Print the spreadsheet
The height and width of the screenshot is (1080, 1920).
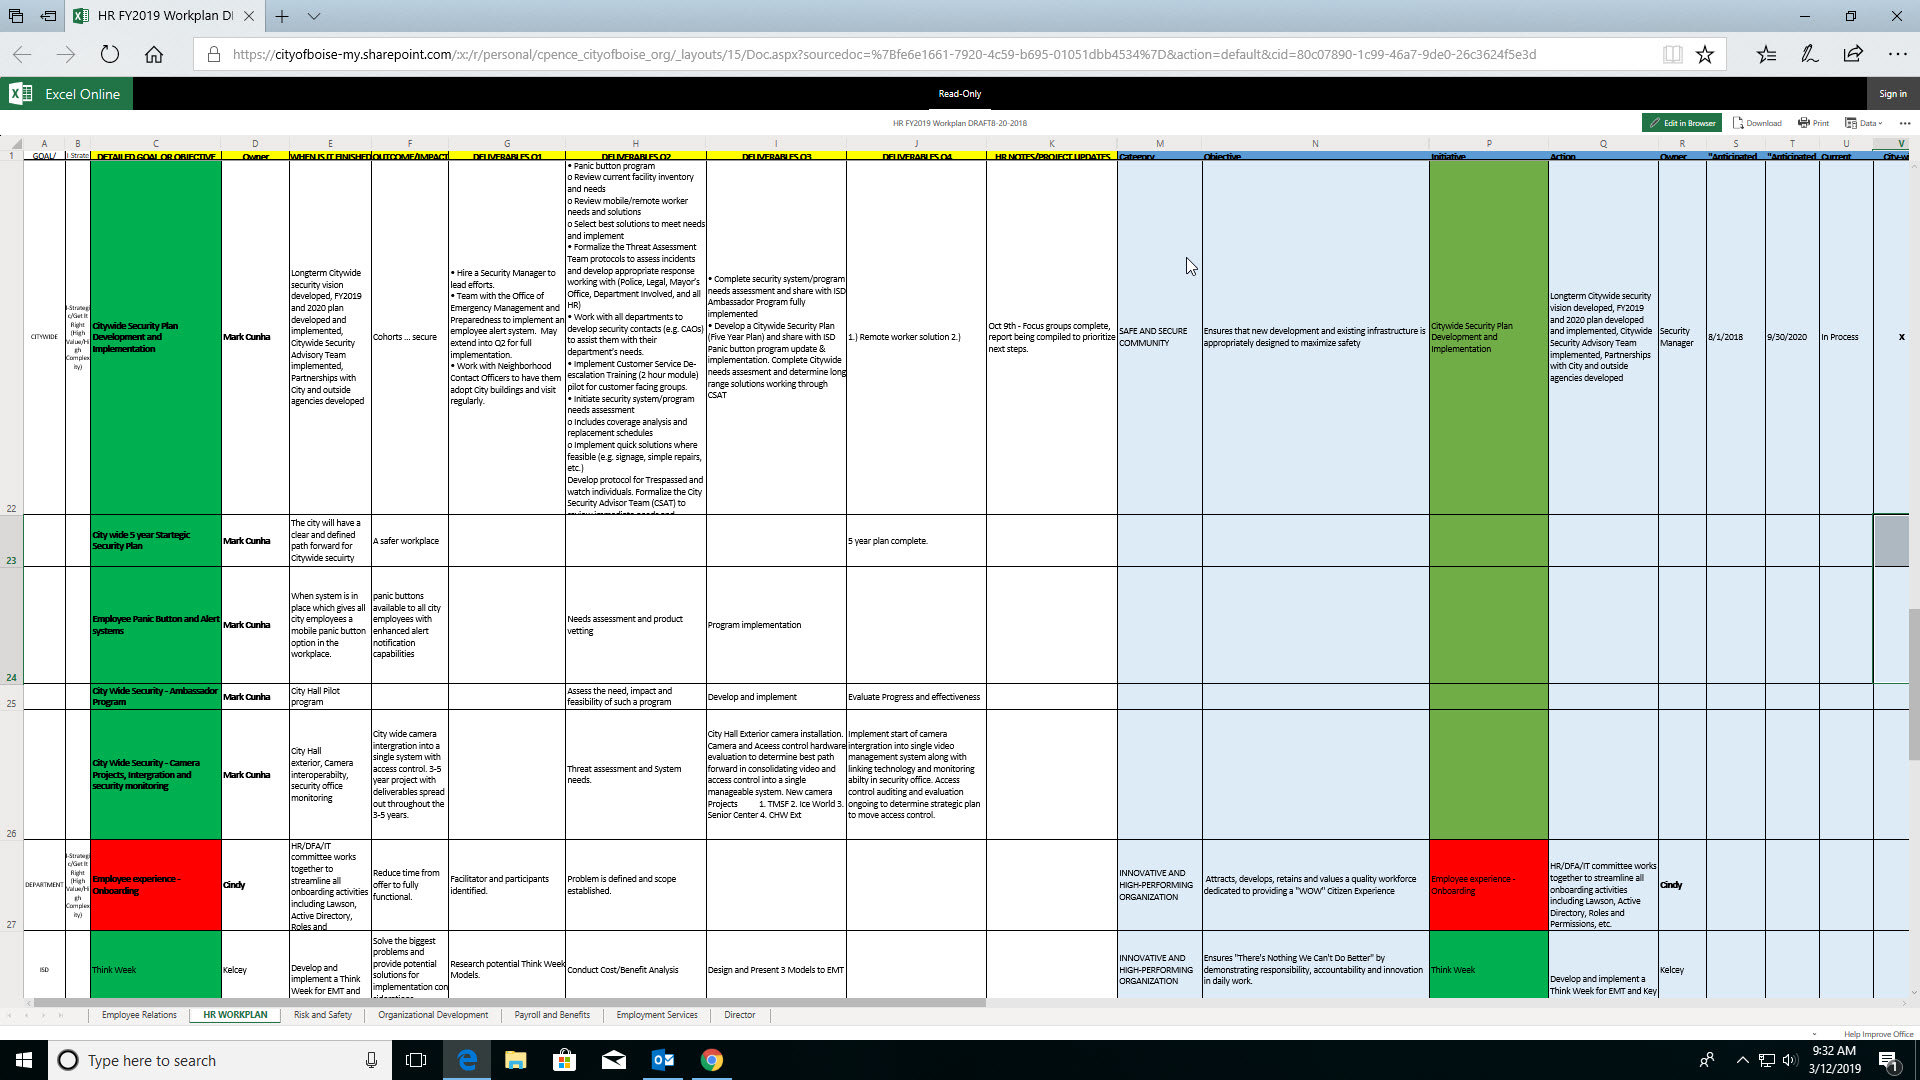1813,123
